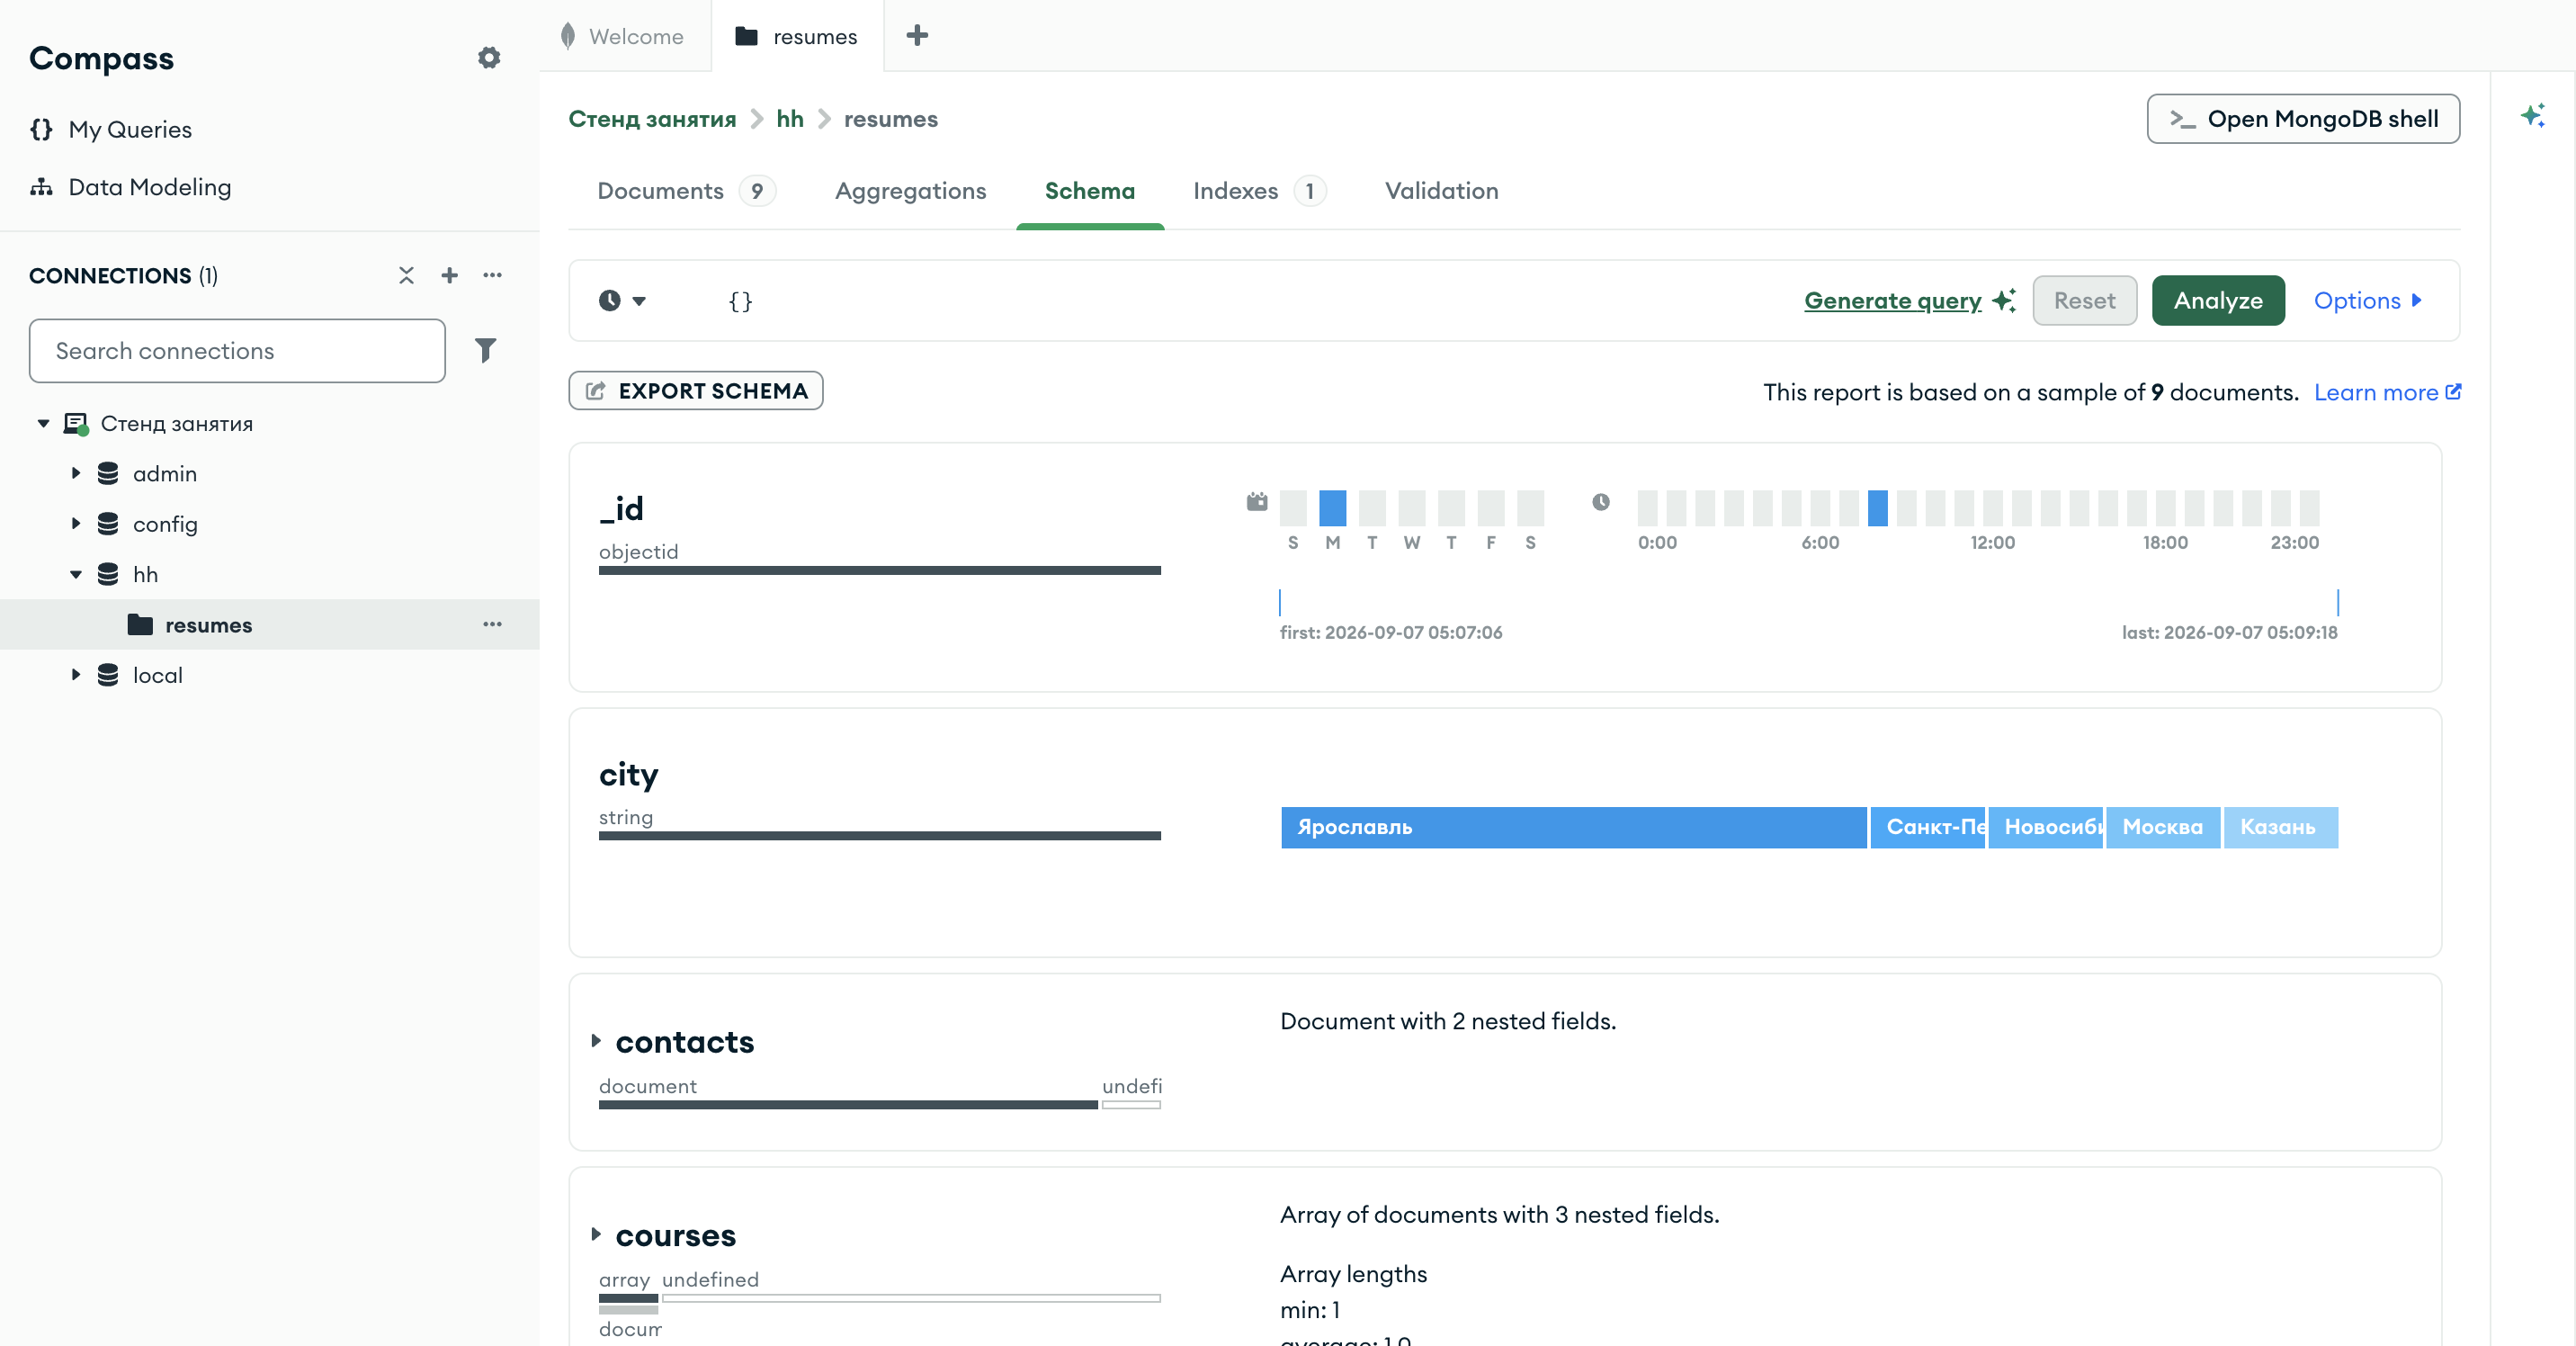Screen dimensions: 2576x1346
Task: Click the local database icon
Action: (x=108, y=675)
